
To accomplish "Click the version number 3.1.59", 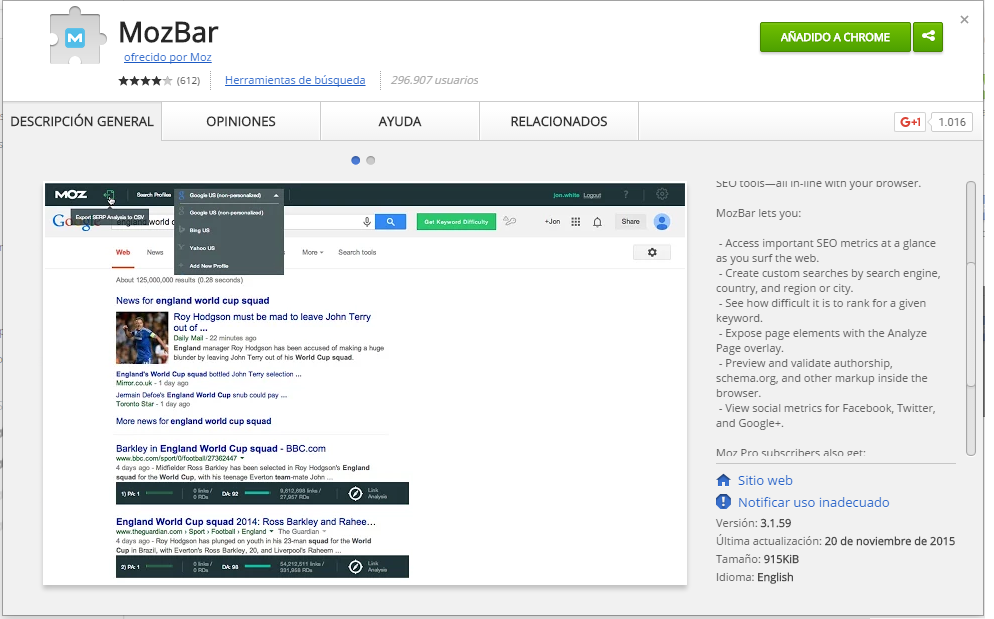I will [x=776, y=523].
